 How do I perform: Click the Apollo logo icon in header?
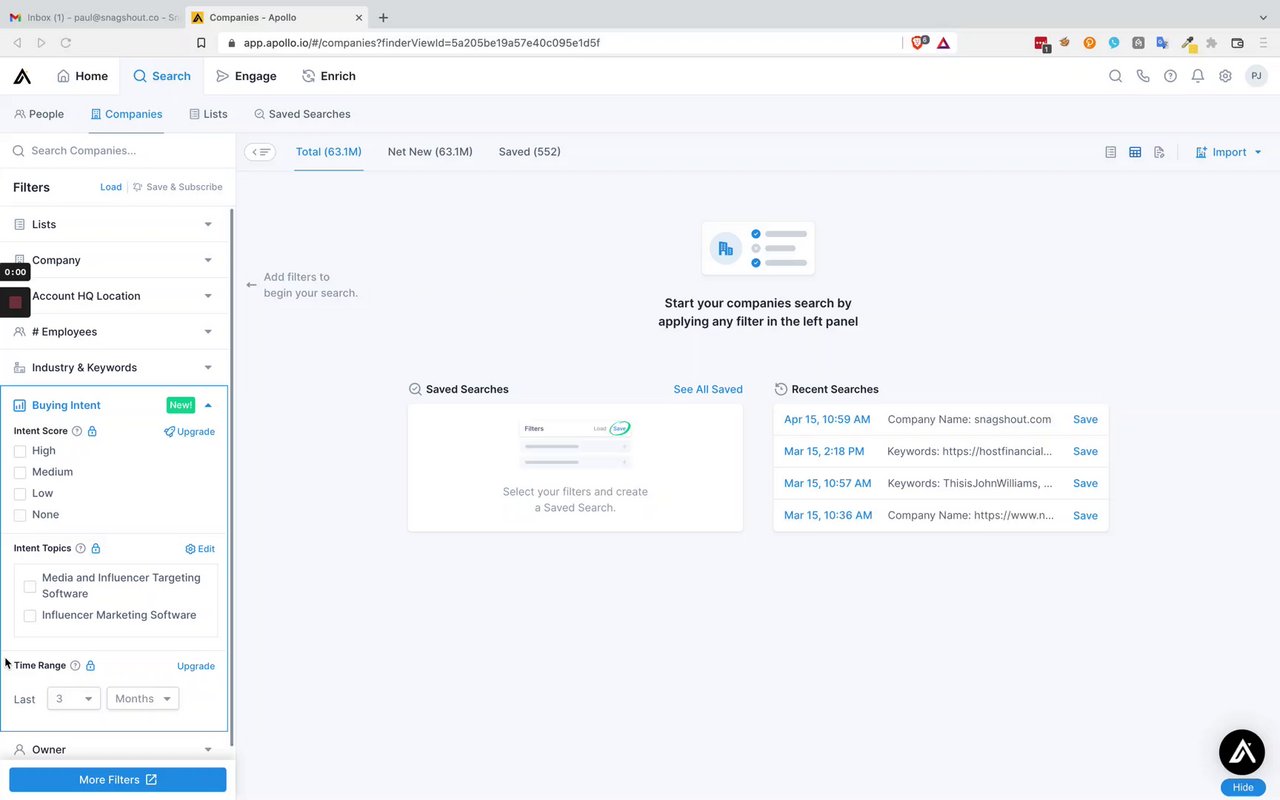(22, 76)
